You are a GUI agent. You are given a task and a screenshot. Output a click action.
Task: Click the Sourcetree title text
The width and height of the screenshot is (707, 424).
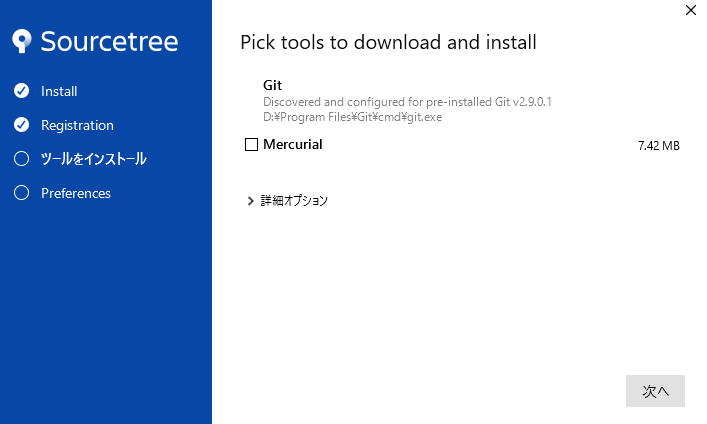click(x=109, y=41)
